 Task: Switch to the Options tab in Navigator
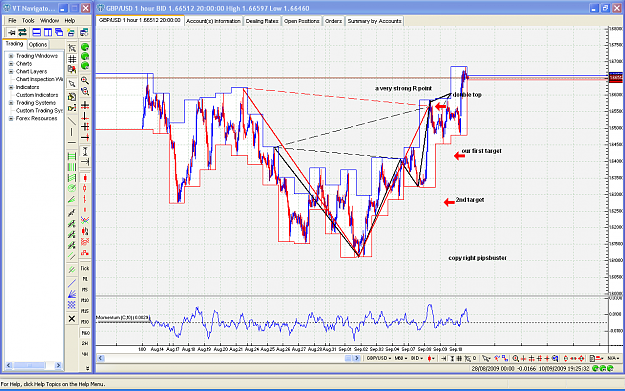[38, 45]
